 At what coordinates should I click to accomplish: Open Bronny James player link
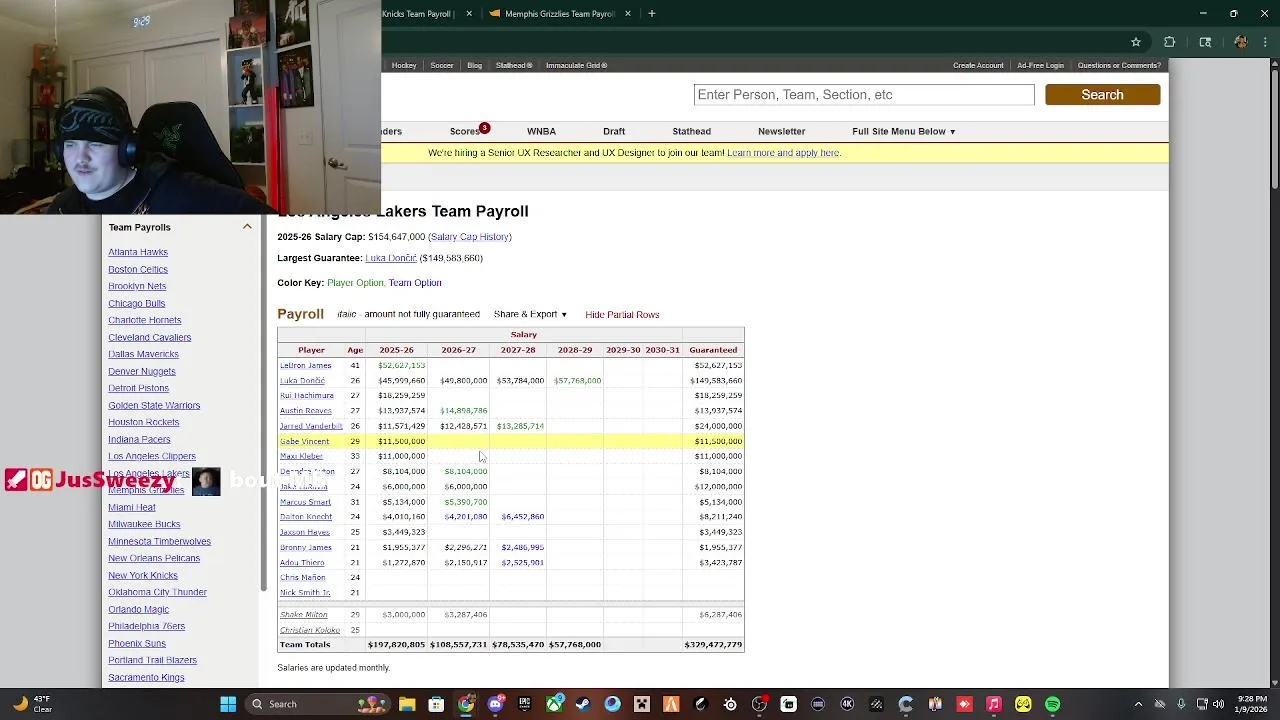[306, 547]
